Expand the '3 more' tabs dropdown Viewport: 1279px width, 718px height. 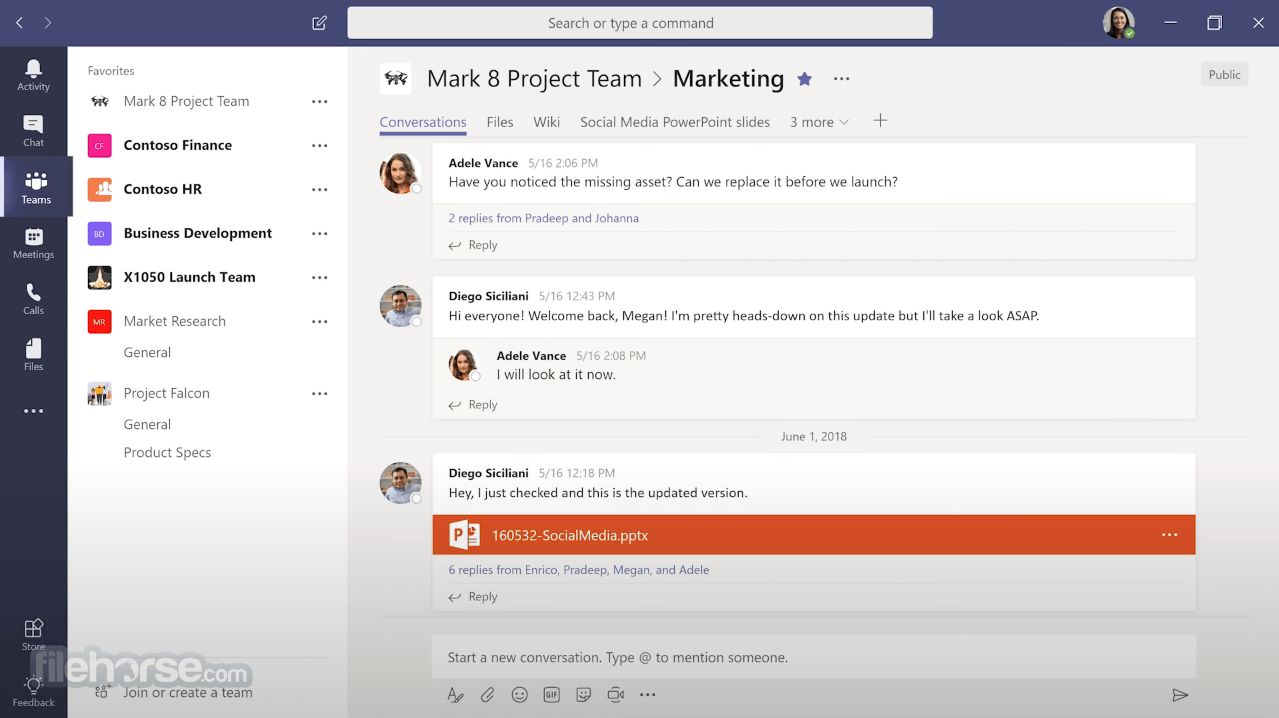tap(819, 122)
